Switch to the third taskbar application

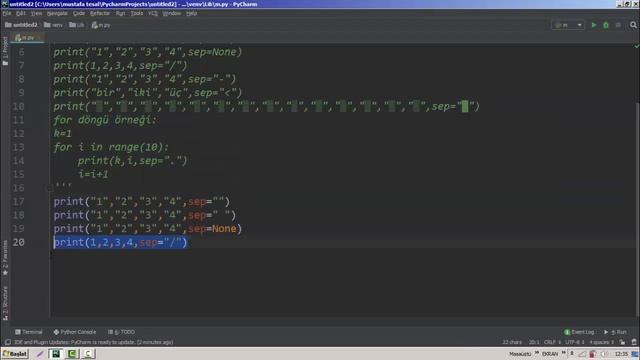(88, 353)
